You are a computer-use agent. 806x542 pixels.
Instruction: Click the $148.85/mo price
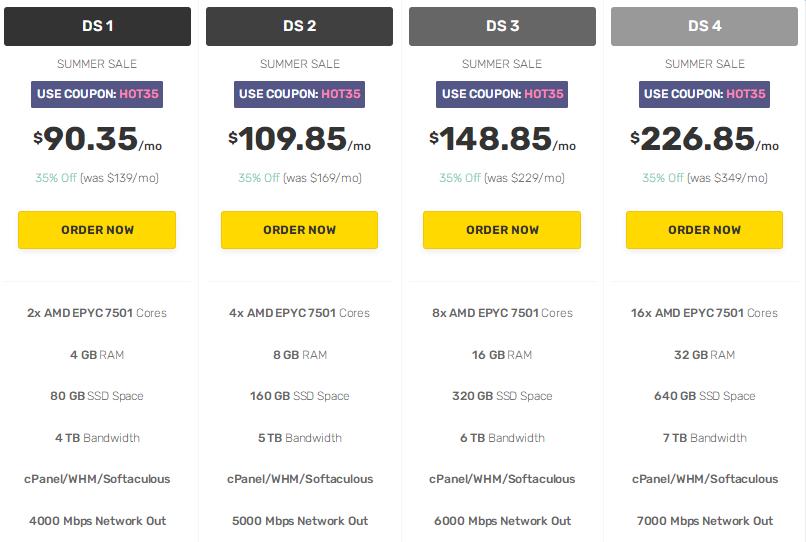coord(502,140)
